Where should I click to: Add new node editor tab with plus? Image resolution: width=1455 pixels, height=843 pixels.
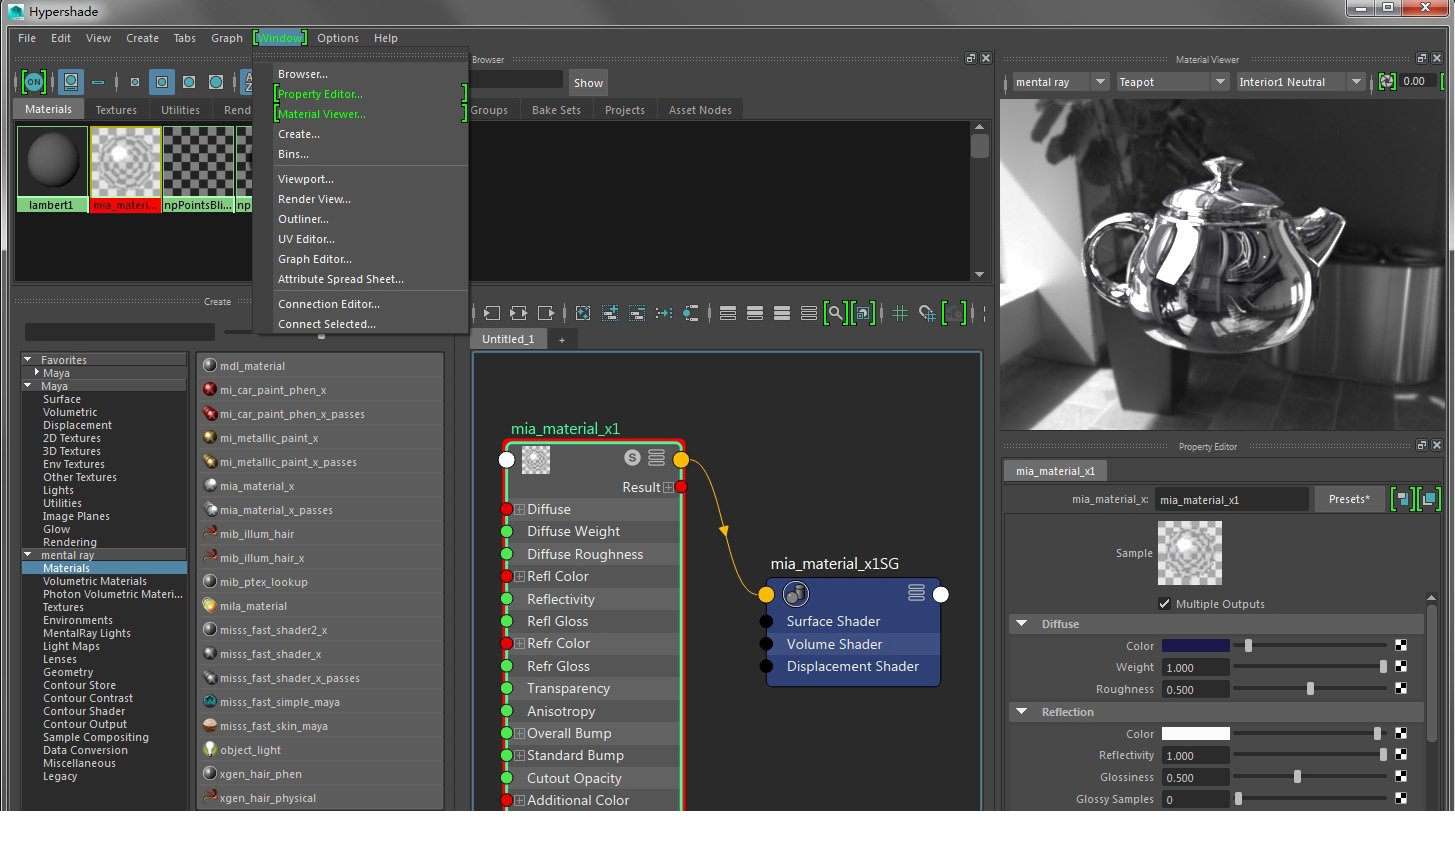(x=562, y=340)
